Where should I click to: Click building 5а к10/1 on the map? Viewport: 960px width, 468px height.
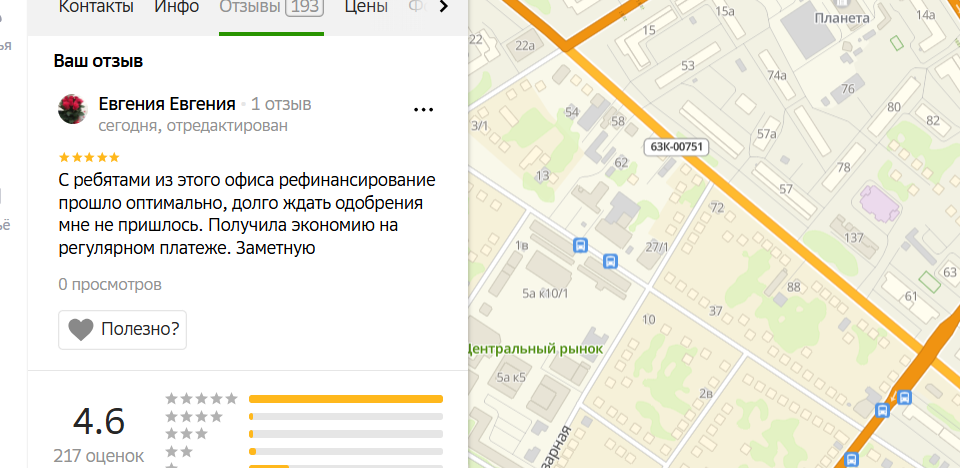click(545, 293)
